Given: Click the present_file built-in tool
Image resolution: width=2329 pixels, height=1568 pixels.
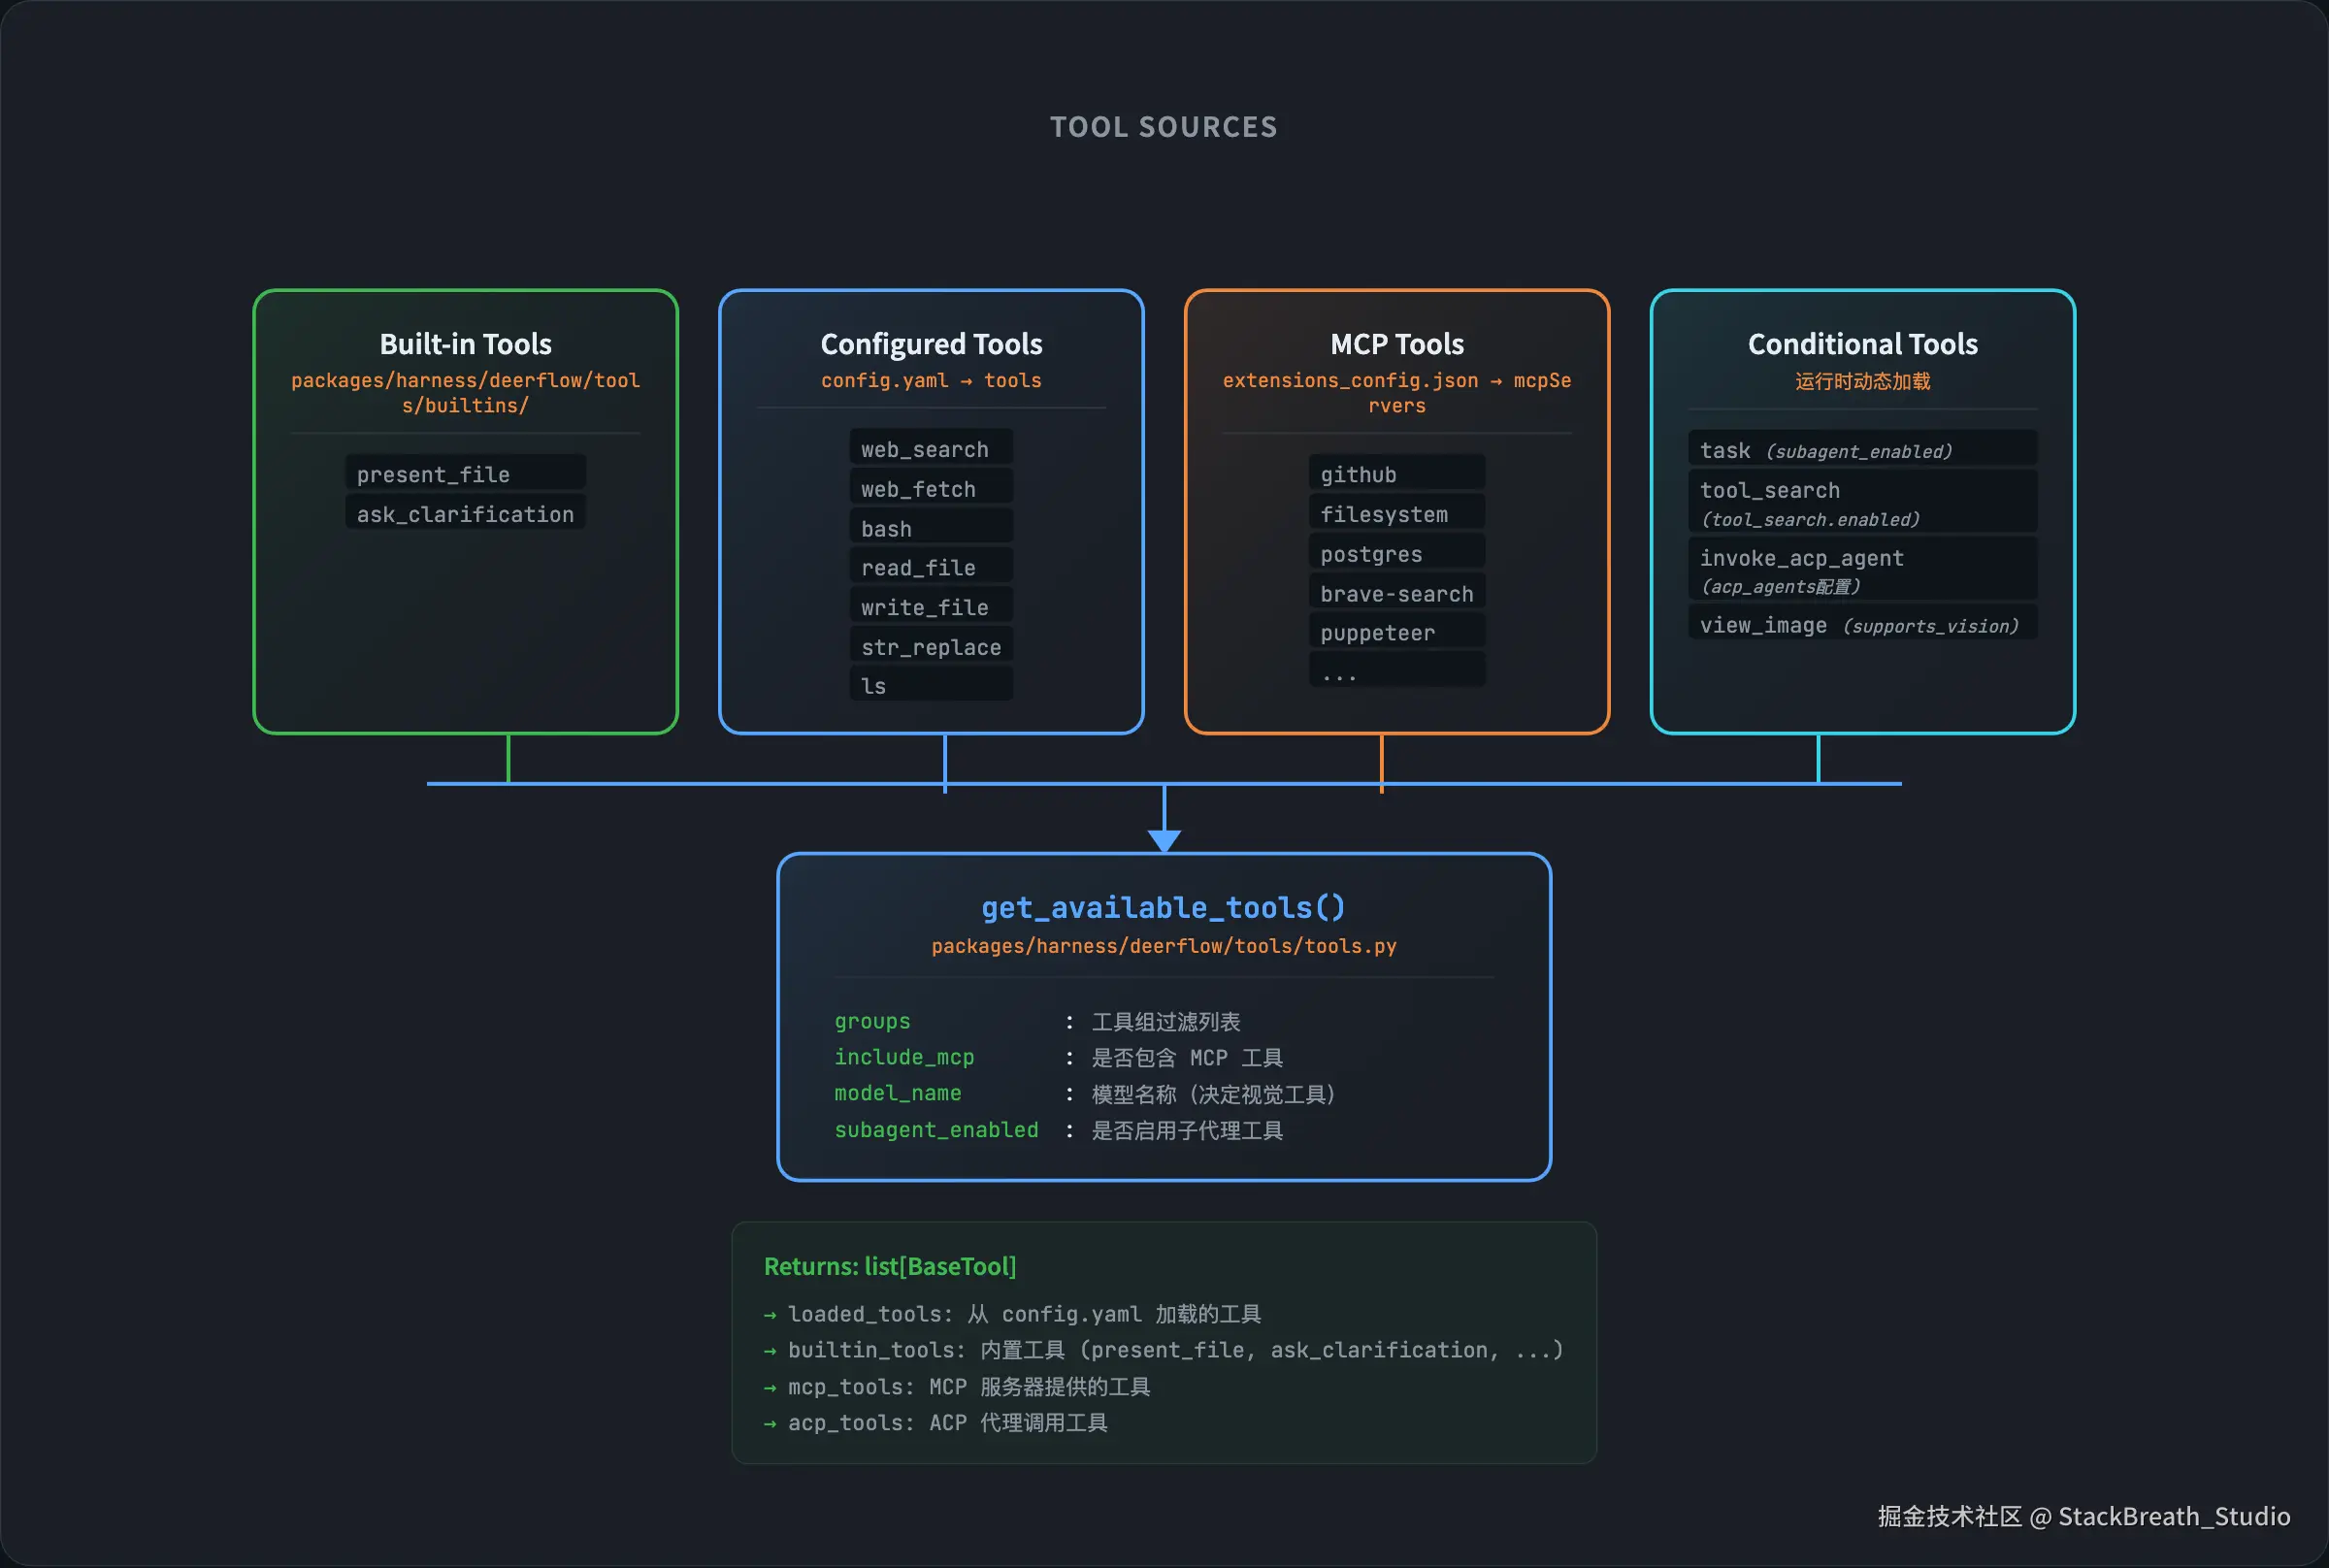Looking at the screenshot, I should (x=464, y=474).
